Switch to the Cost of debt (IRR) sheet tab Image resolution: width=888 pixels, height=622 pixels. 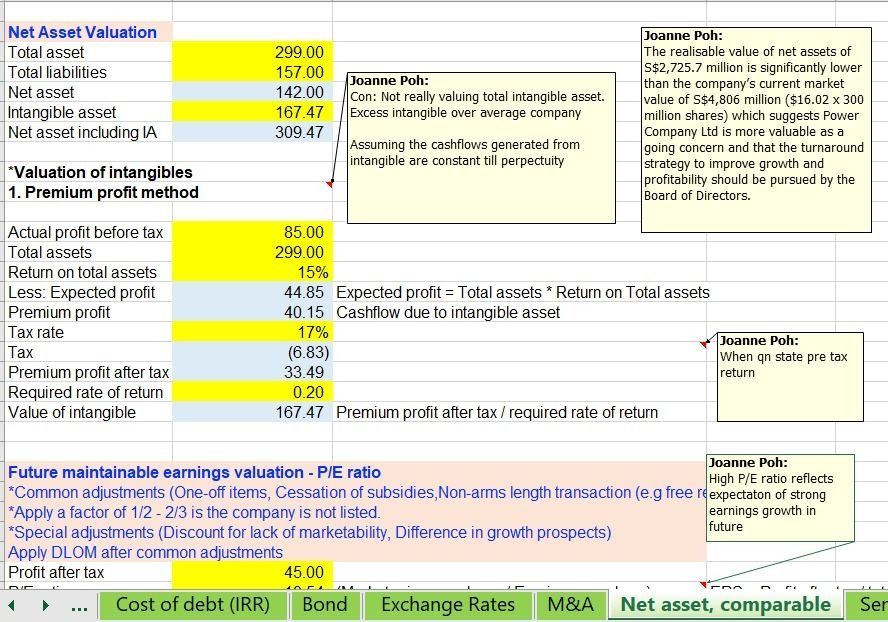(x=193, y=604)
